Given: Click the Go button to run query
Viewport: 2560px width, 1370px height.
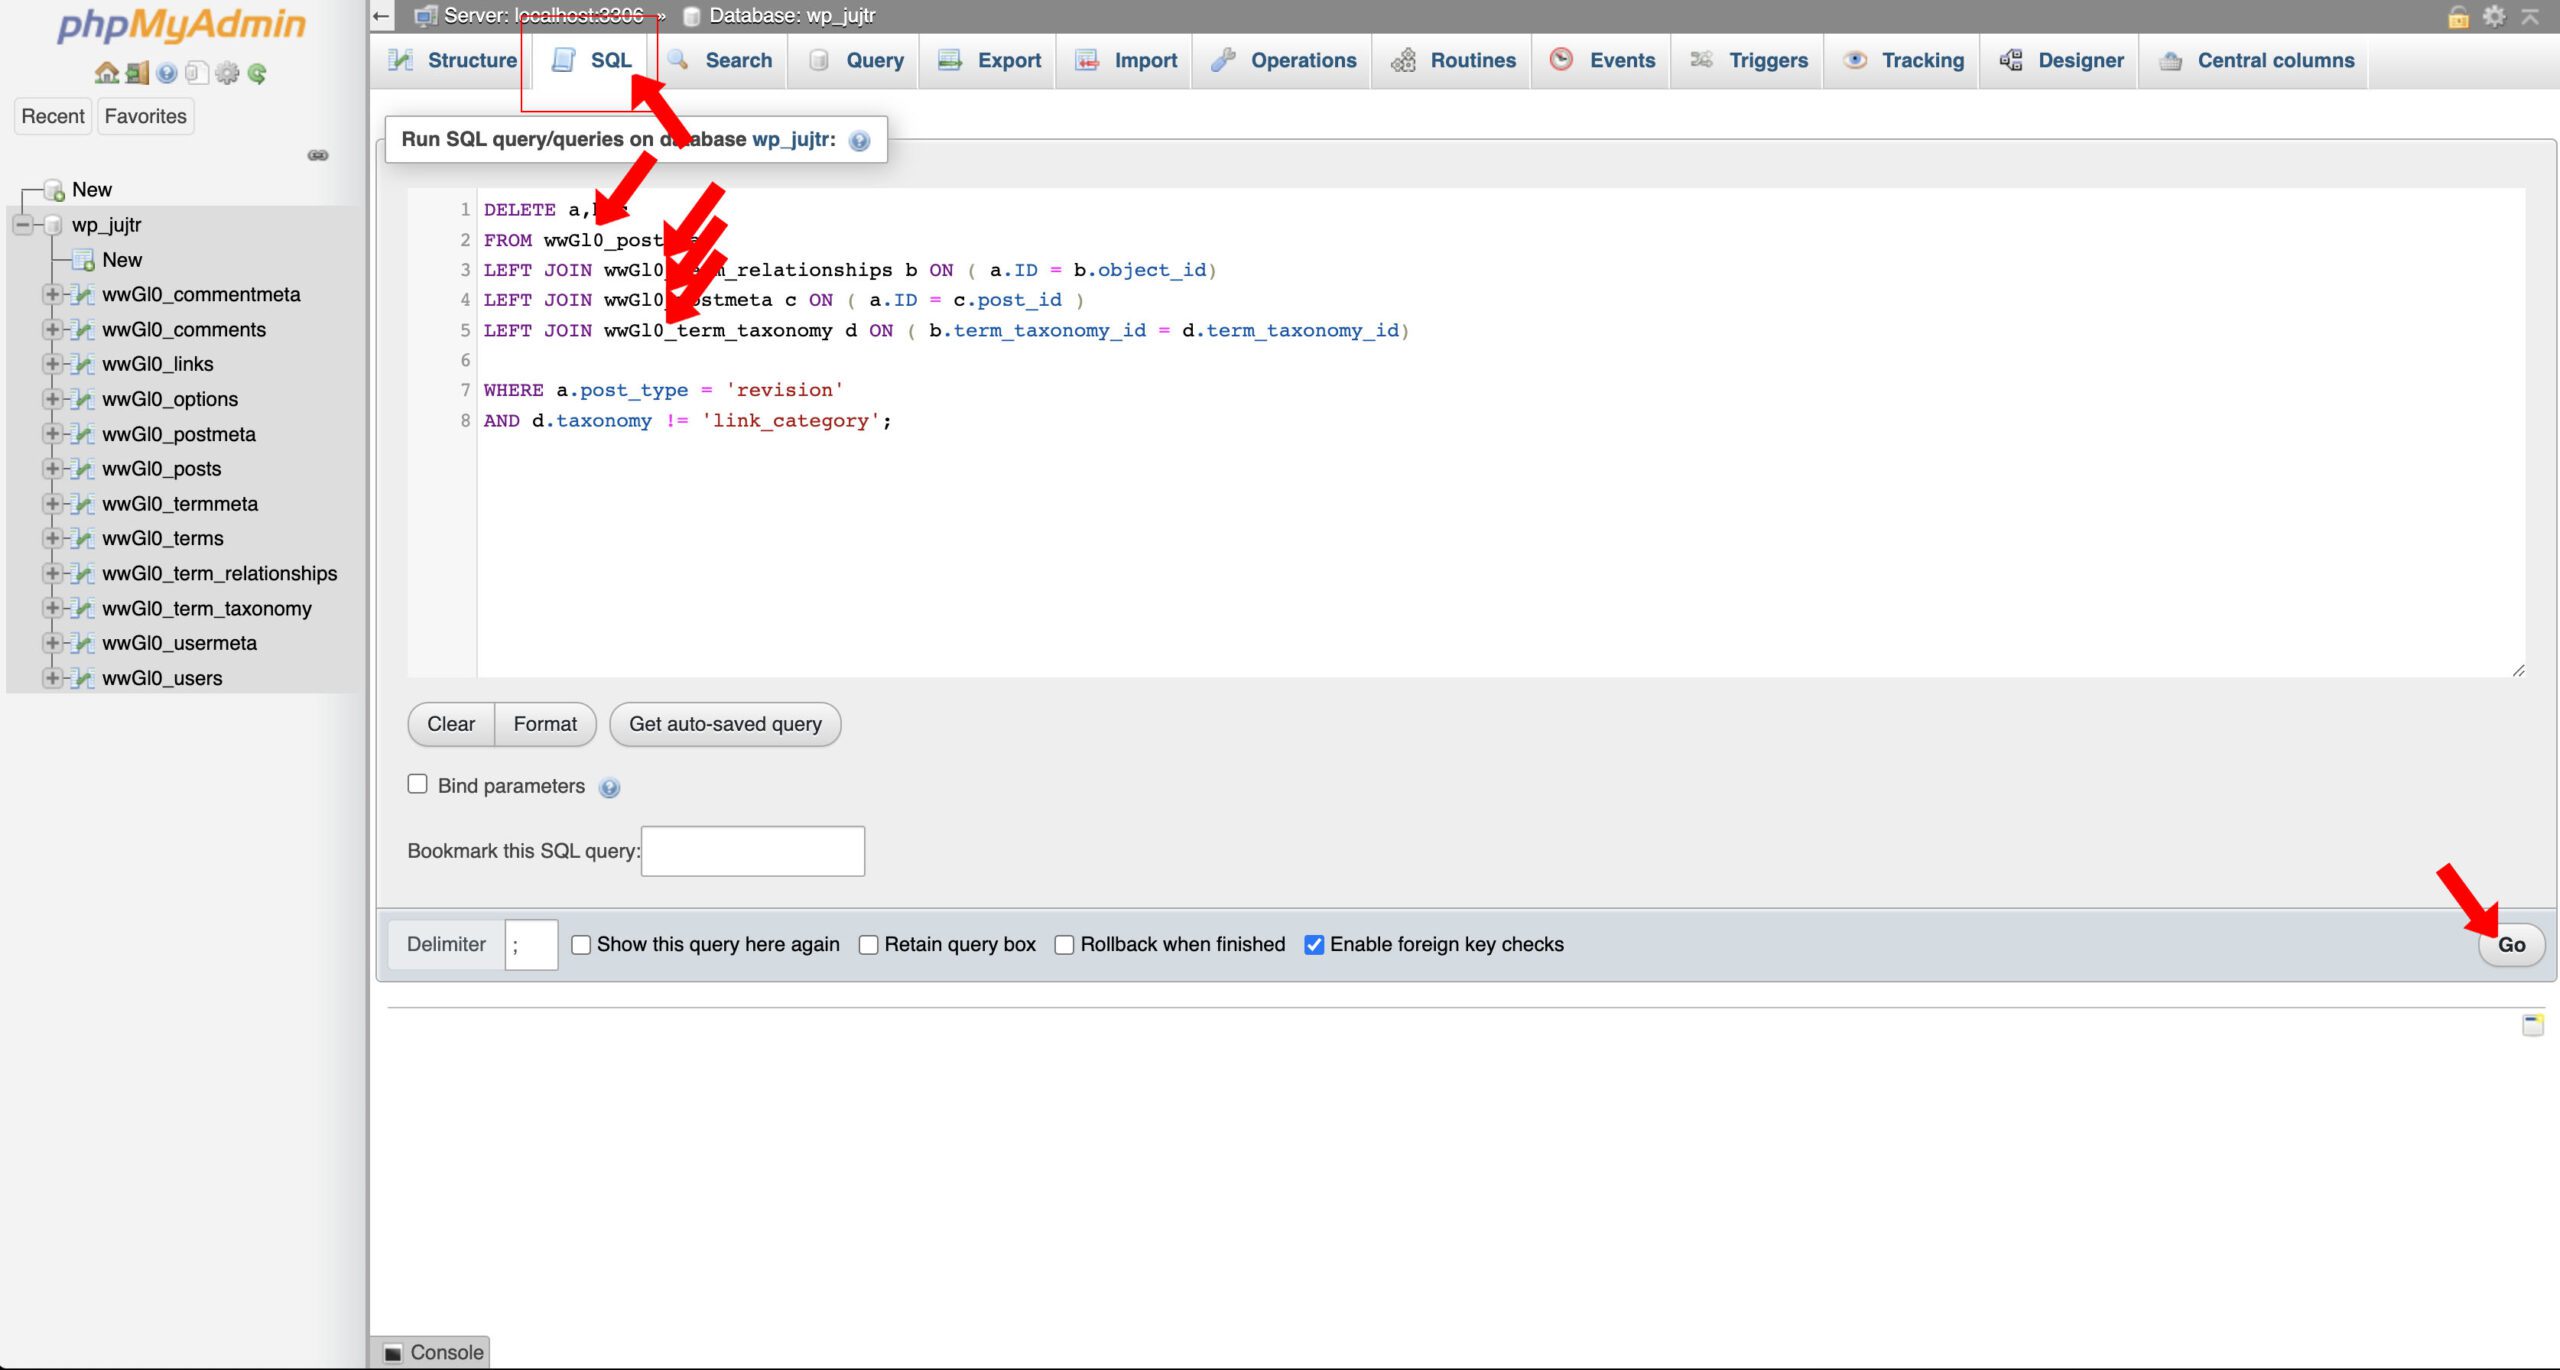Looking at the screenshot, I should coord(2511,946).
